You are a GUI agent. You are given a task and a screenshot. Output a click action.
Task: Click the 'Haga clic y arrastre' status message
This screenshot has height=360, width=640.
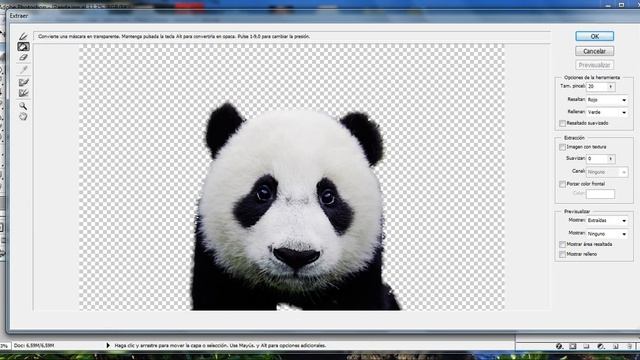tap(220, 345)
